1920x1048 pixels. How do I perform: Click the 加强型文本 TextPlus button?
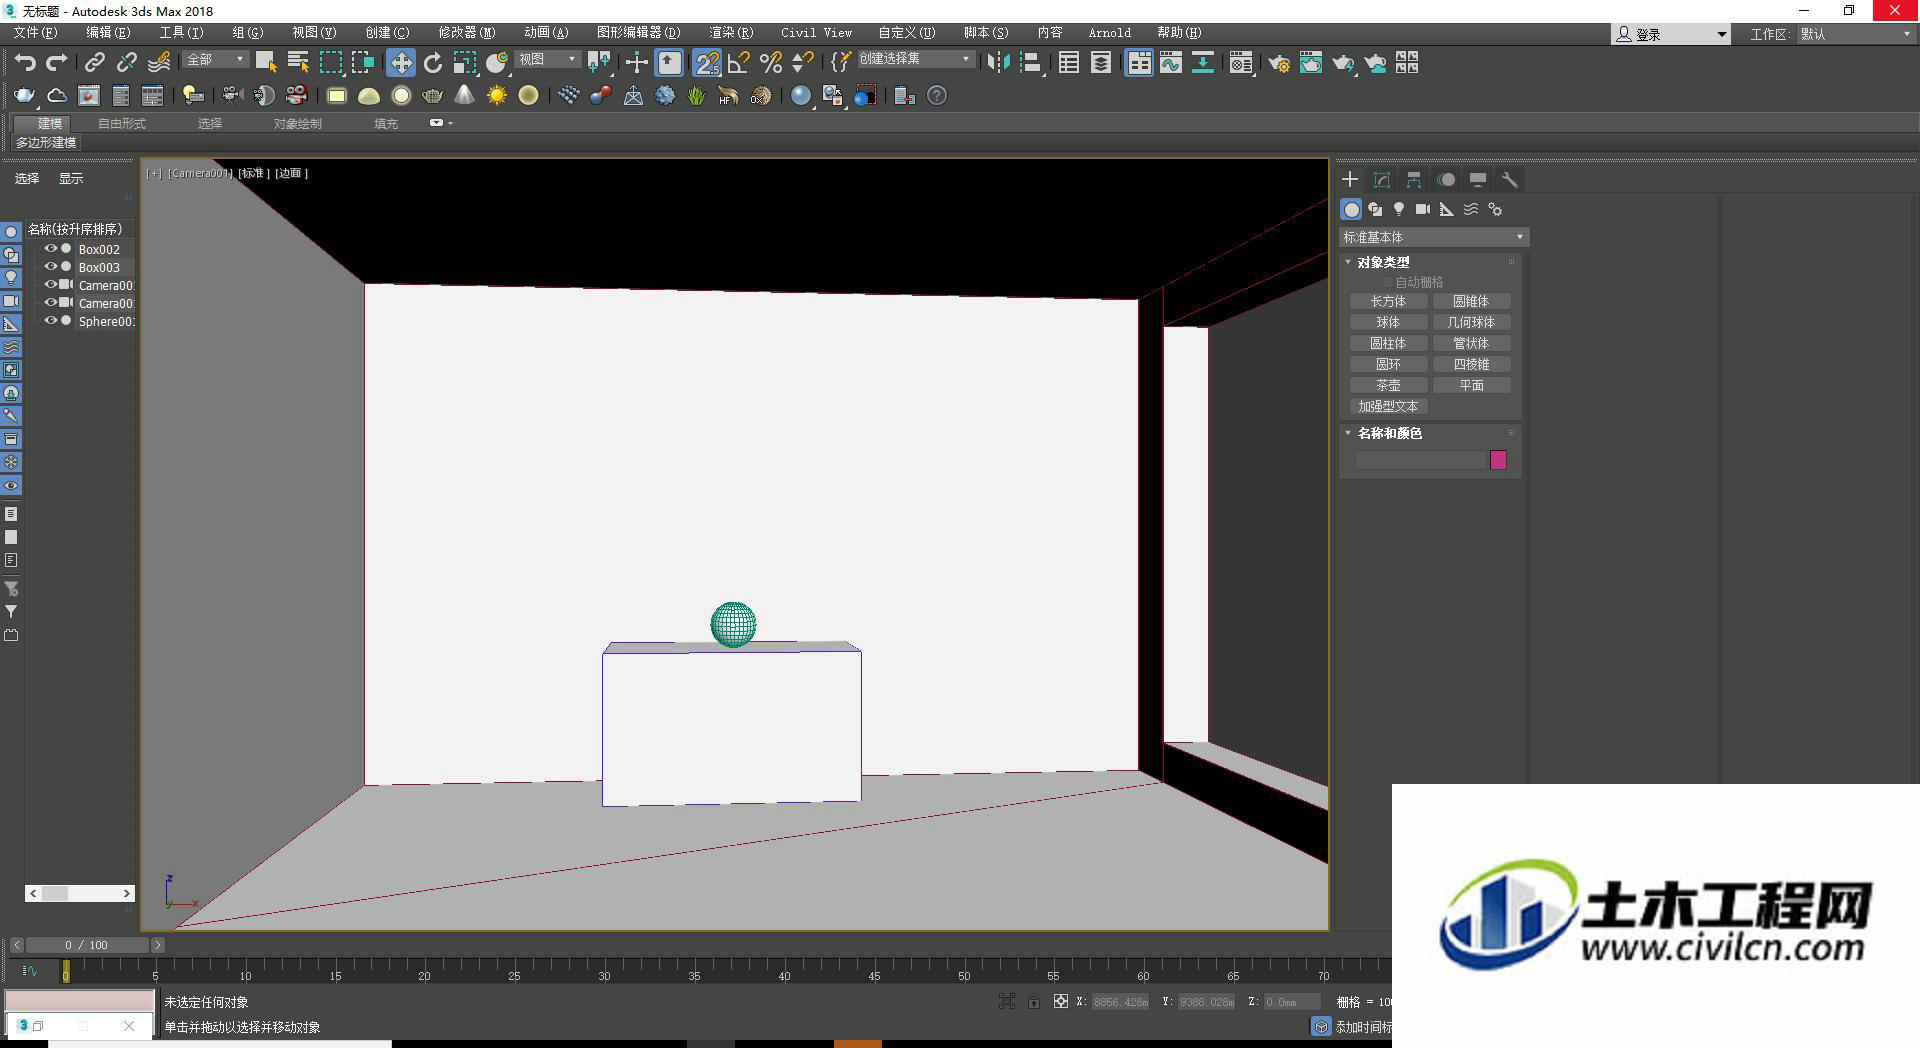pyautogui.click(x=1388, y=406)
